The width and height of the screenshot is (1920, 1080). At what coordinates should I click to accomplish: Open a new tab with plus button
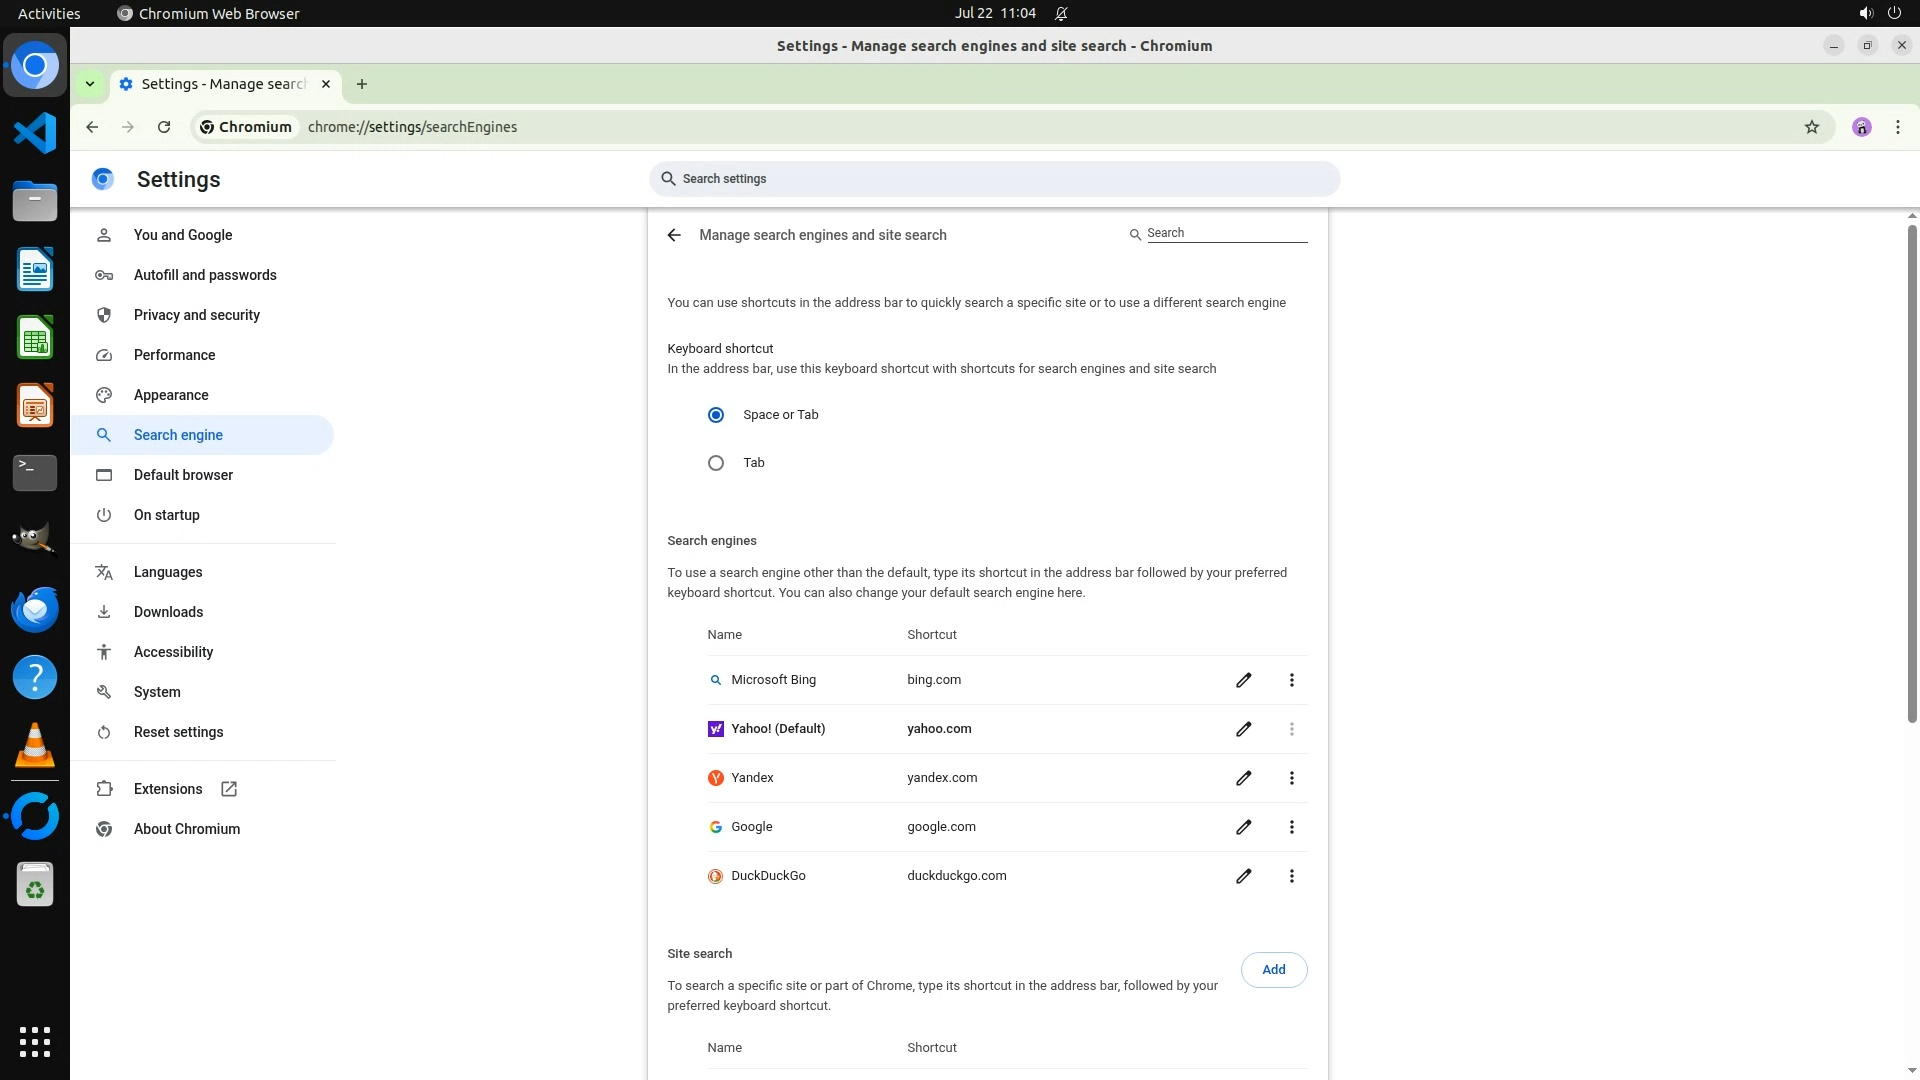362,84
